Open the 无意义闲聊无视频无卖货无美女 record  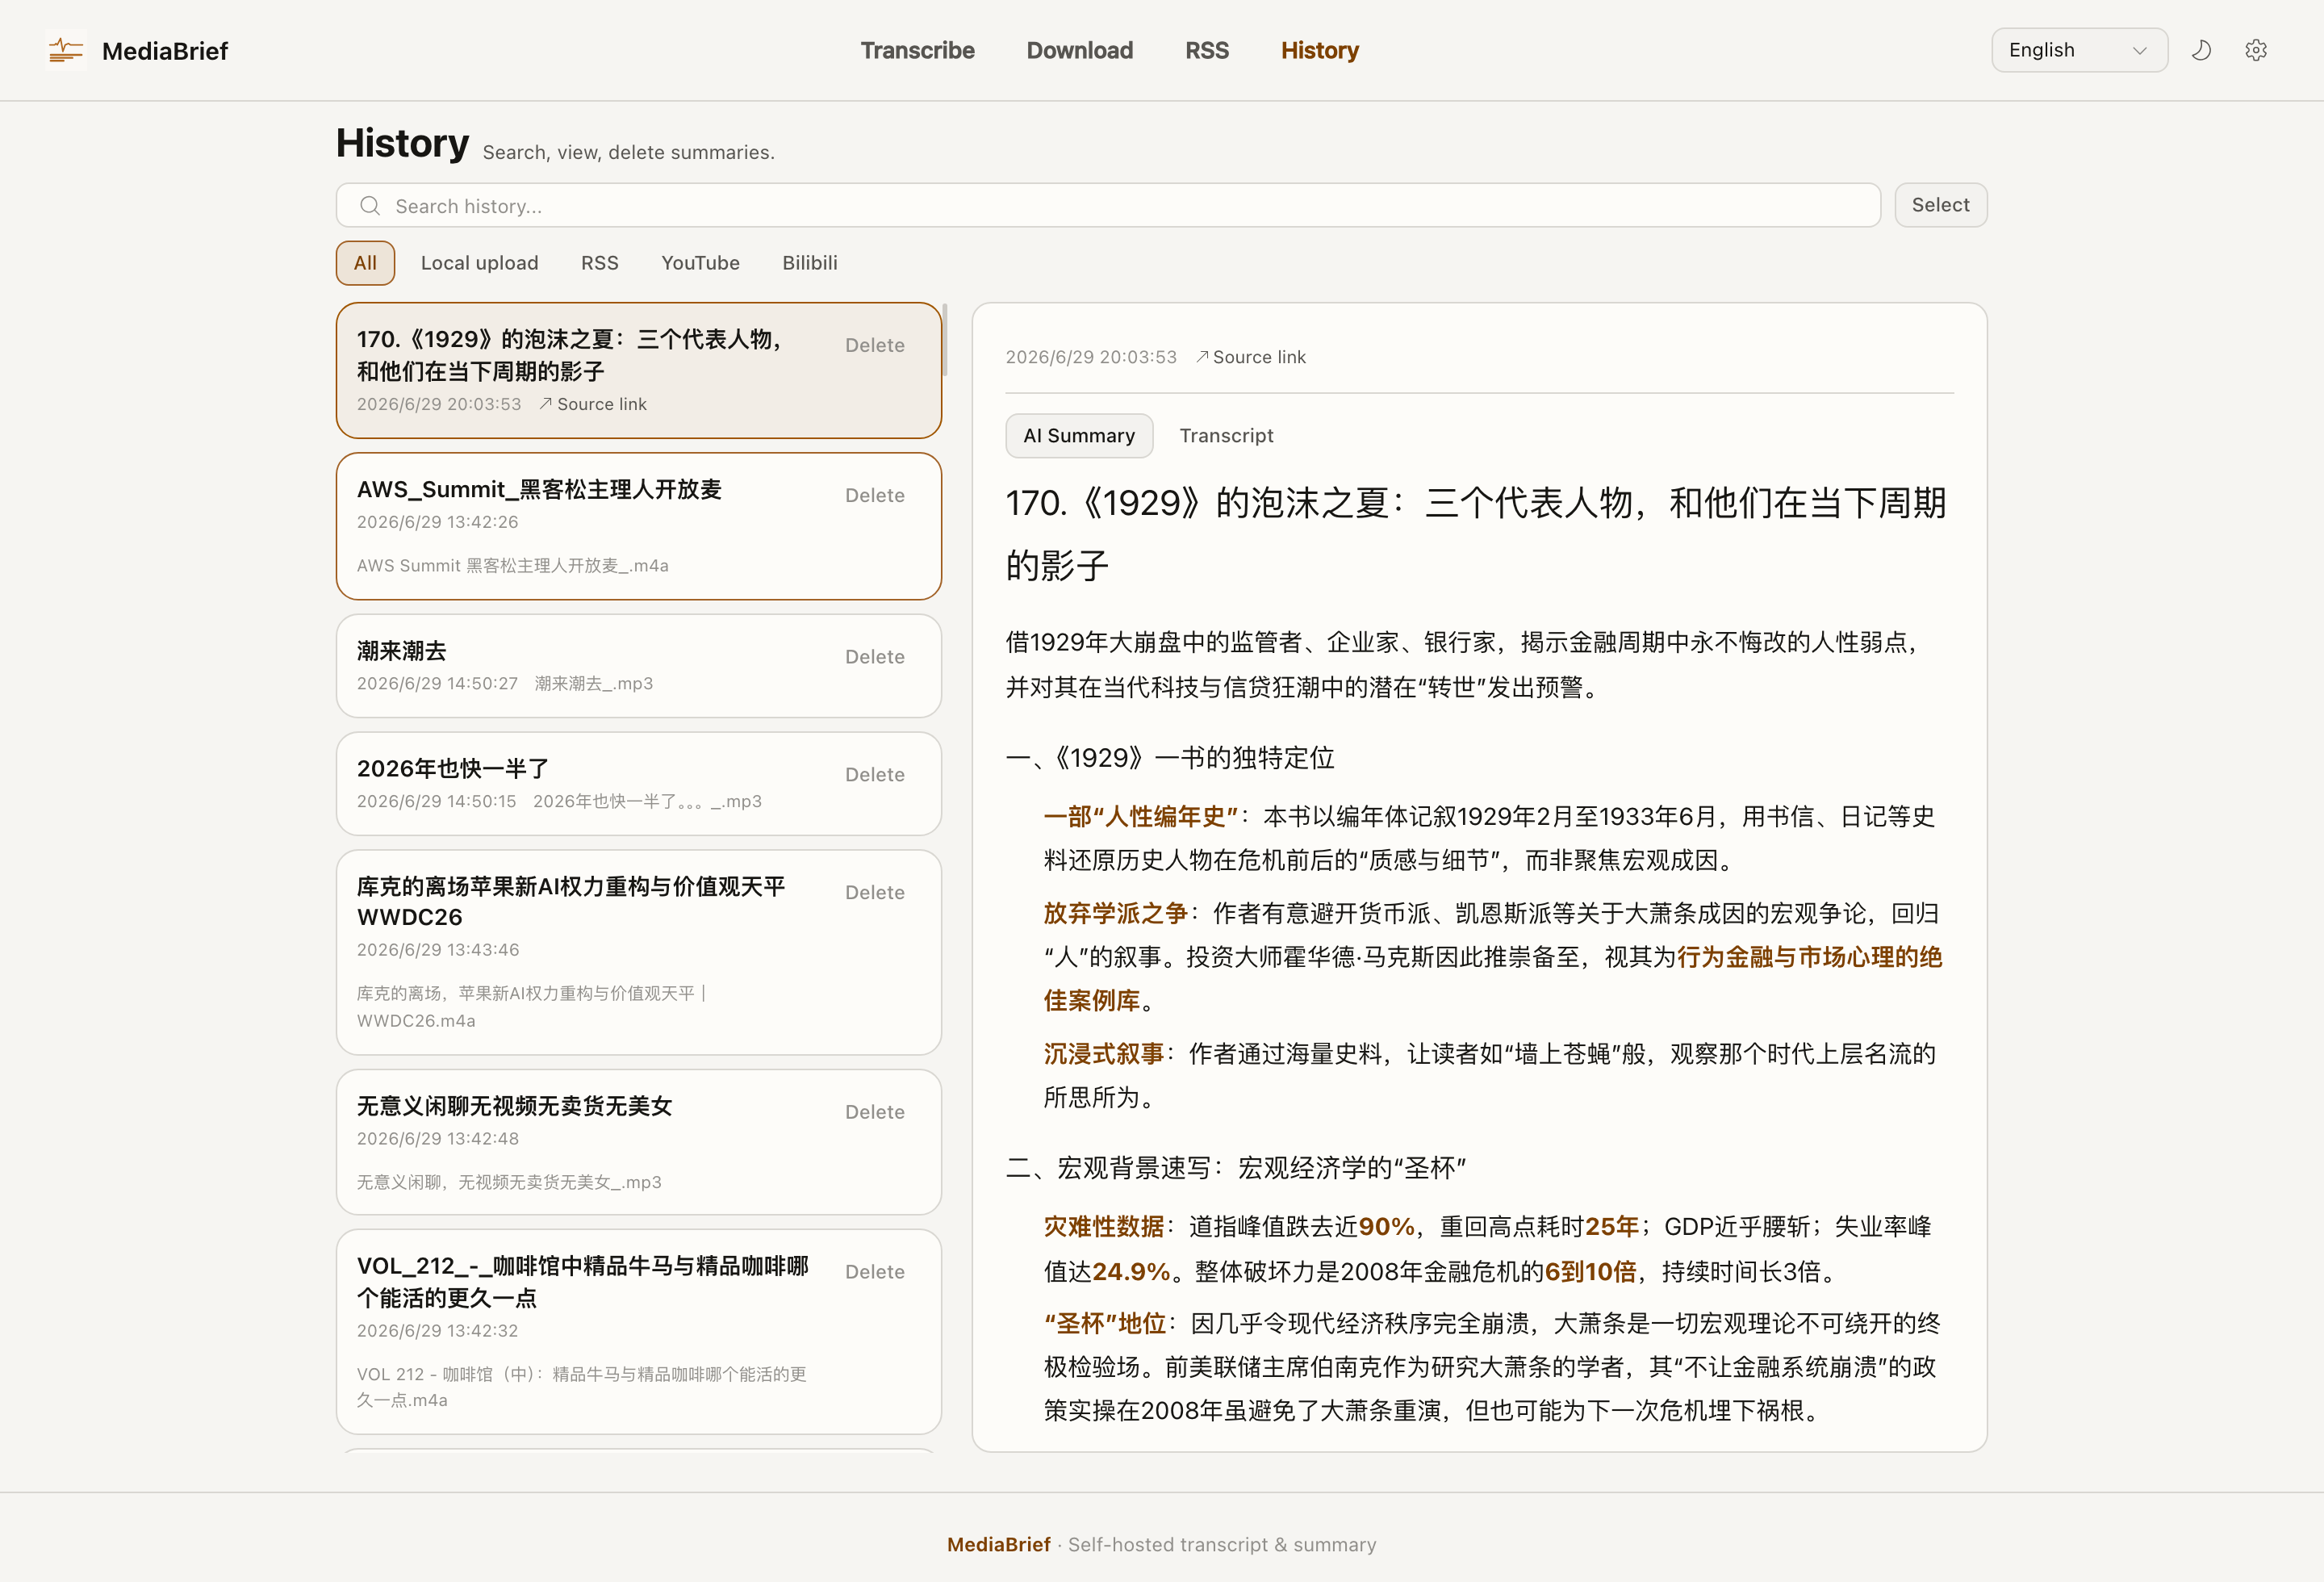click(639, 1142)
